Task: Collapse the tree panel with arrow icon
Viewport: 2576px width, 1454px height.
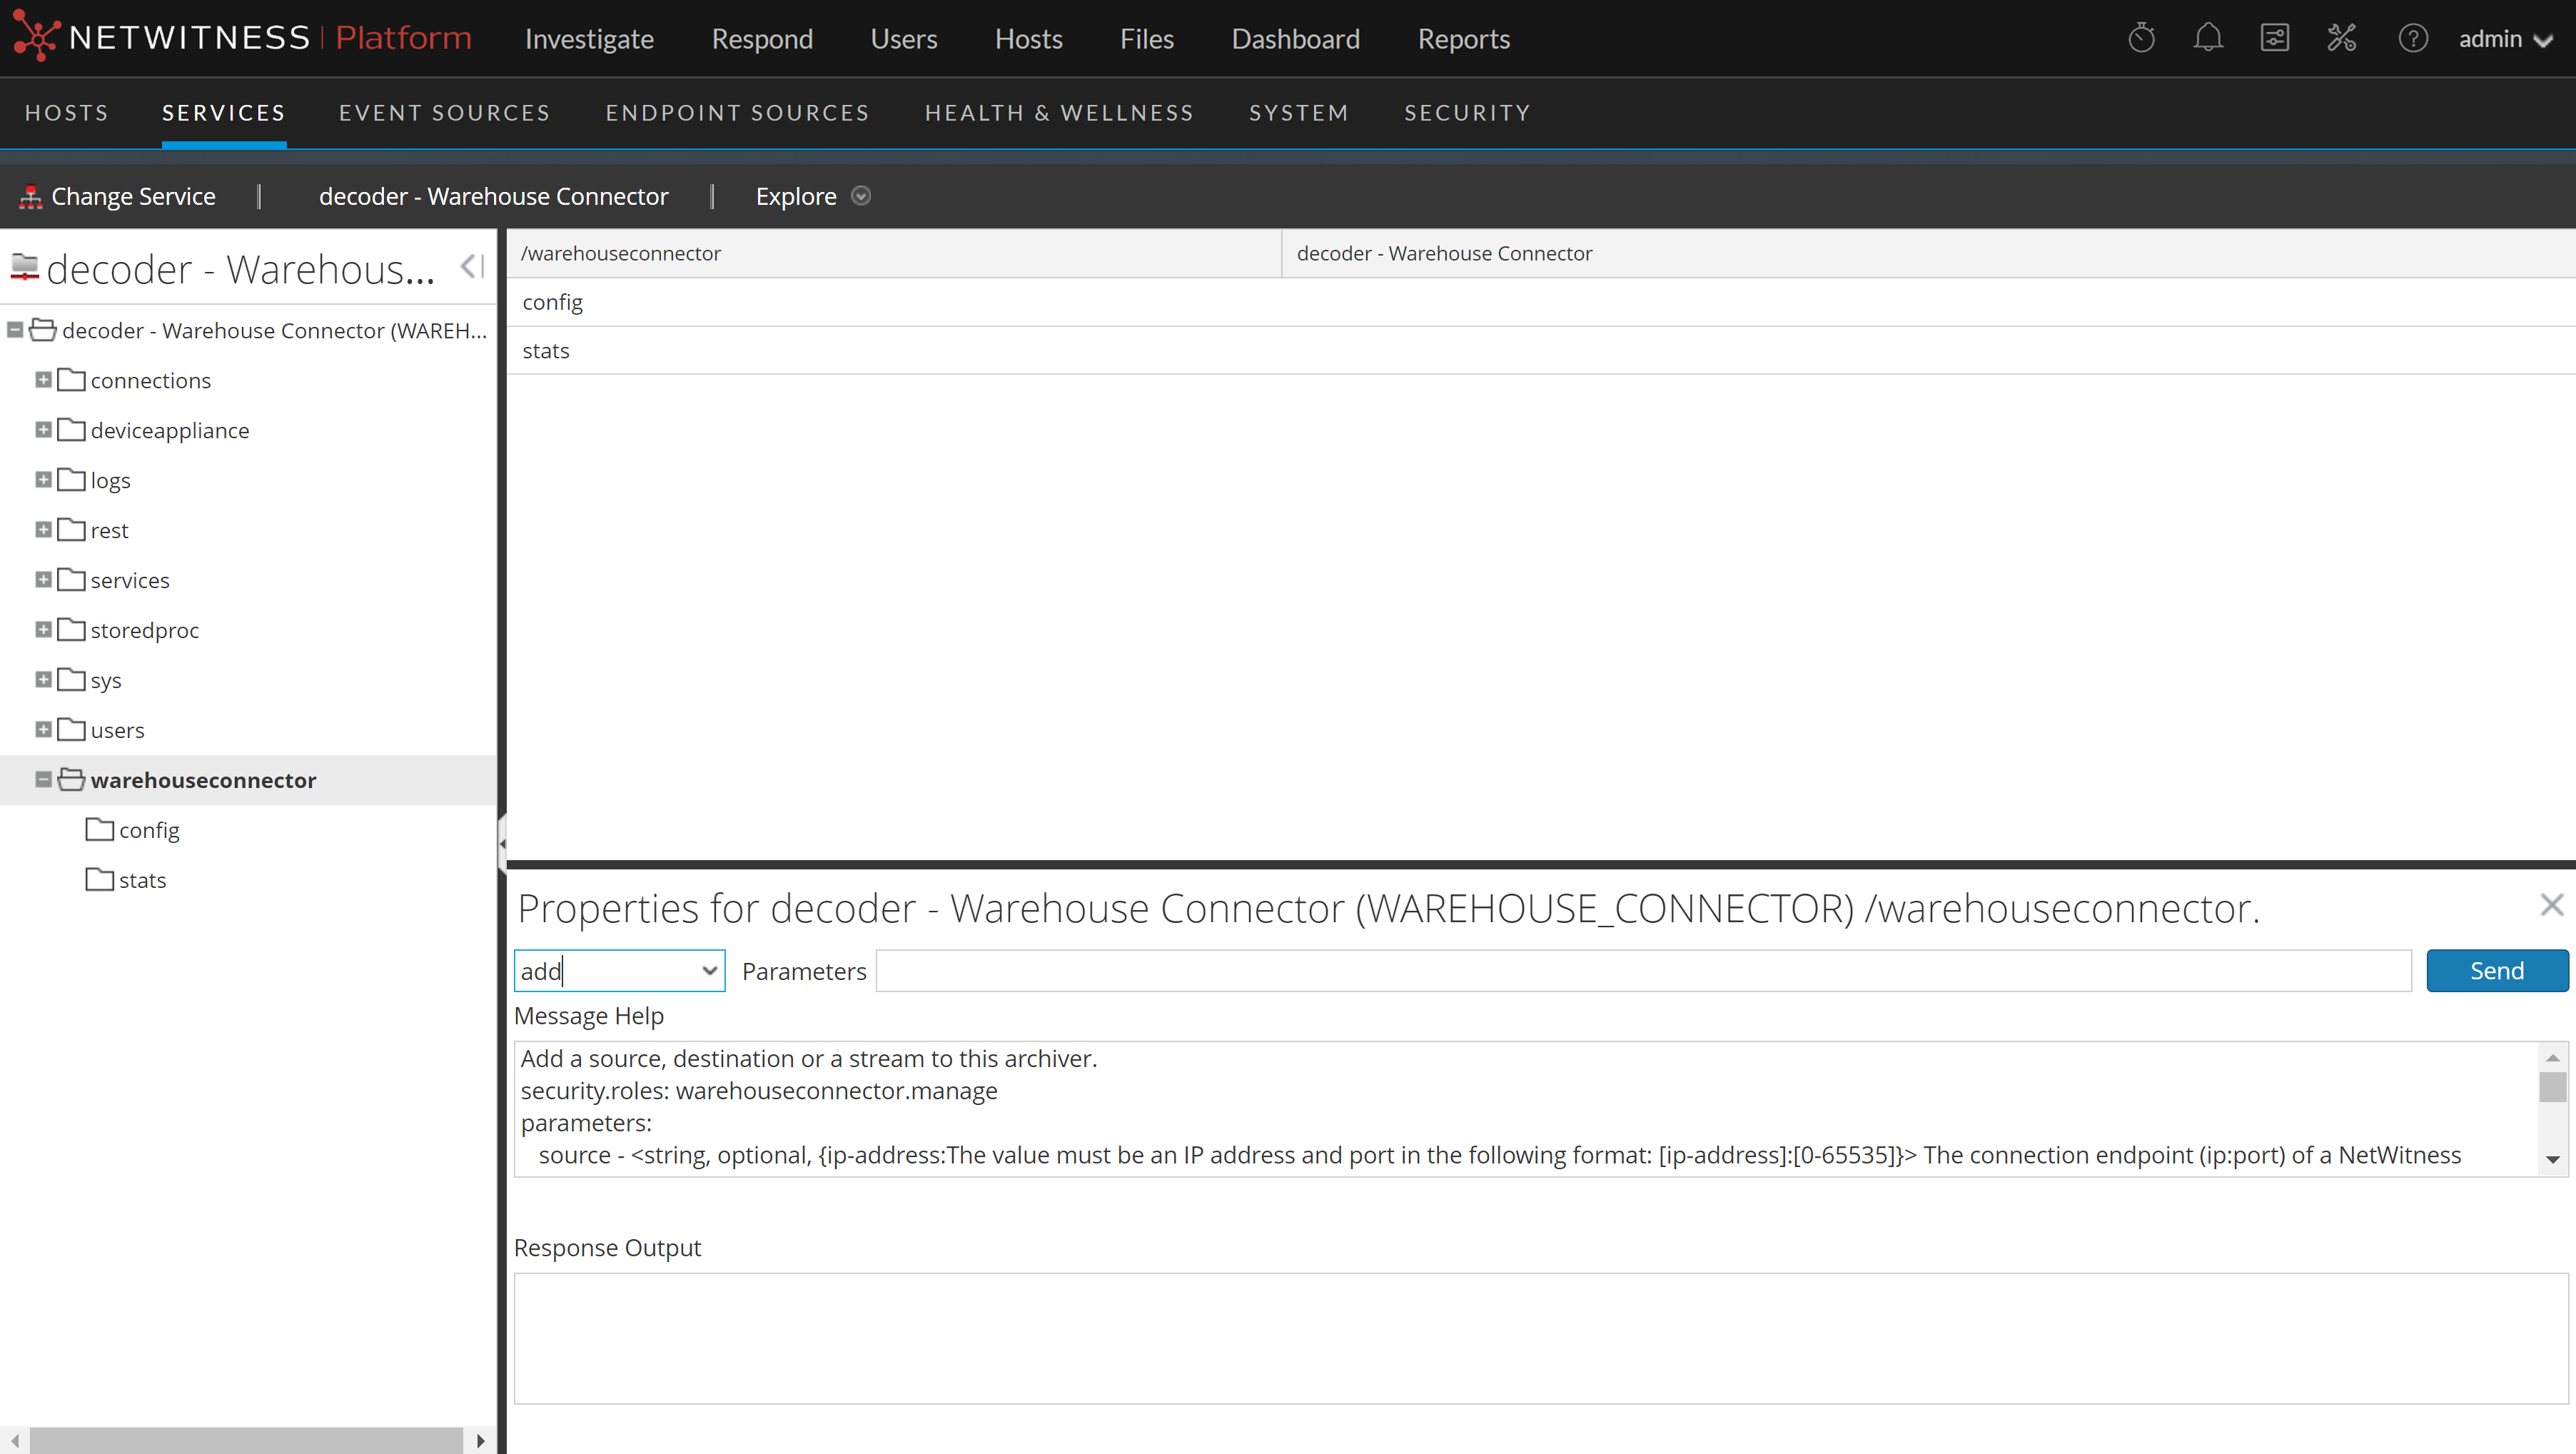Action: (472, 266)
